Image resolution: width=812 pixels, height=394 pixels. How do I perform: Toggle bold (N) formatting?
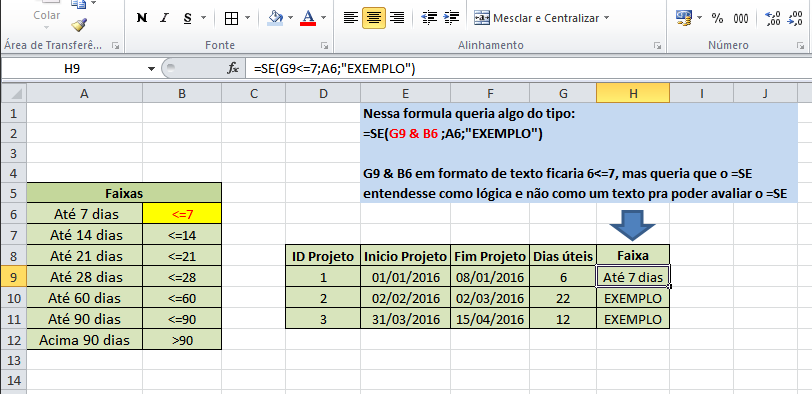[x=141, y=18]
